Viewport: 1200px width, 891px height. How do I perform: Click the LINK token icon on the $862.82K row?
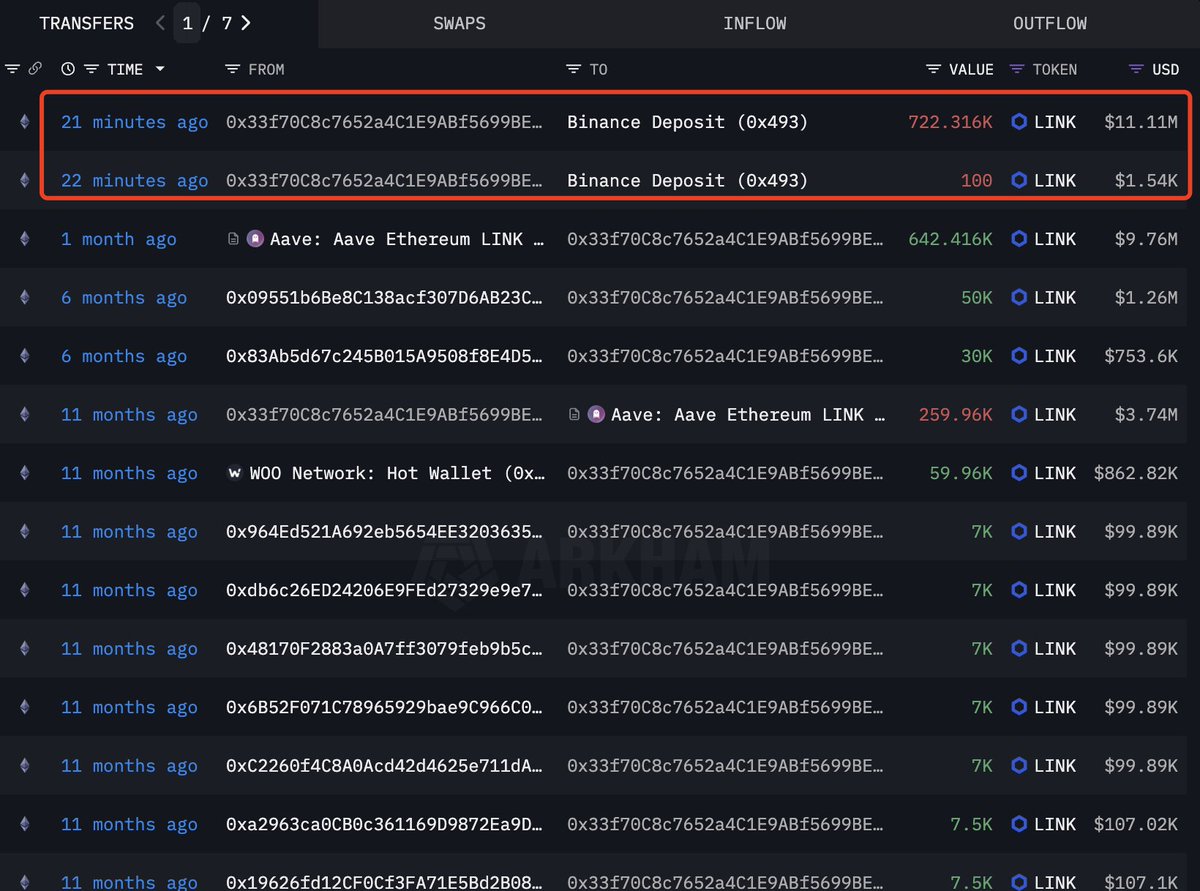(1019, 473)
